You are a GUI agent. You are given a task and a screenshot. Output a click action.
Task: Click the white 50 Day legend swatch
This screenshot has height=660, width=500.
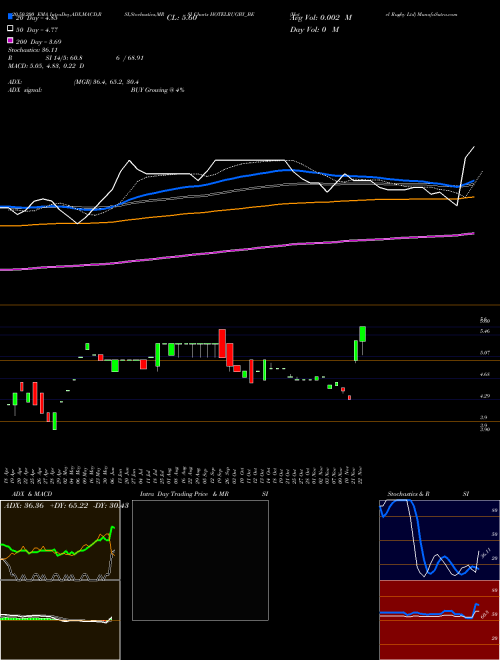[x=10, y=29]
